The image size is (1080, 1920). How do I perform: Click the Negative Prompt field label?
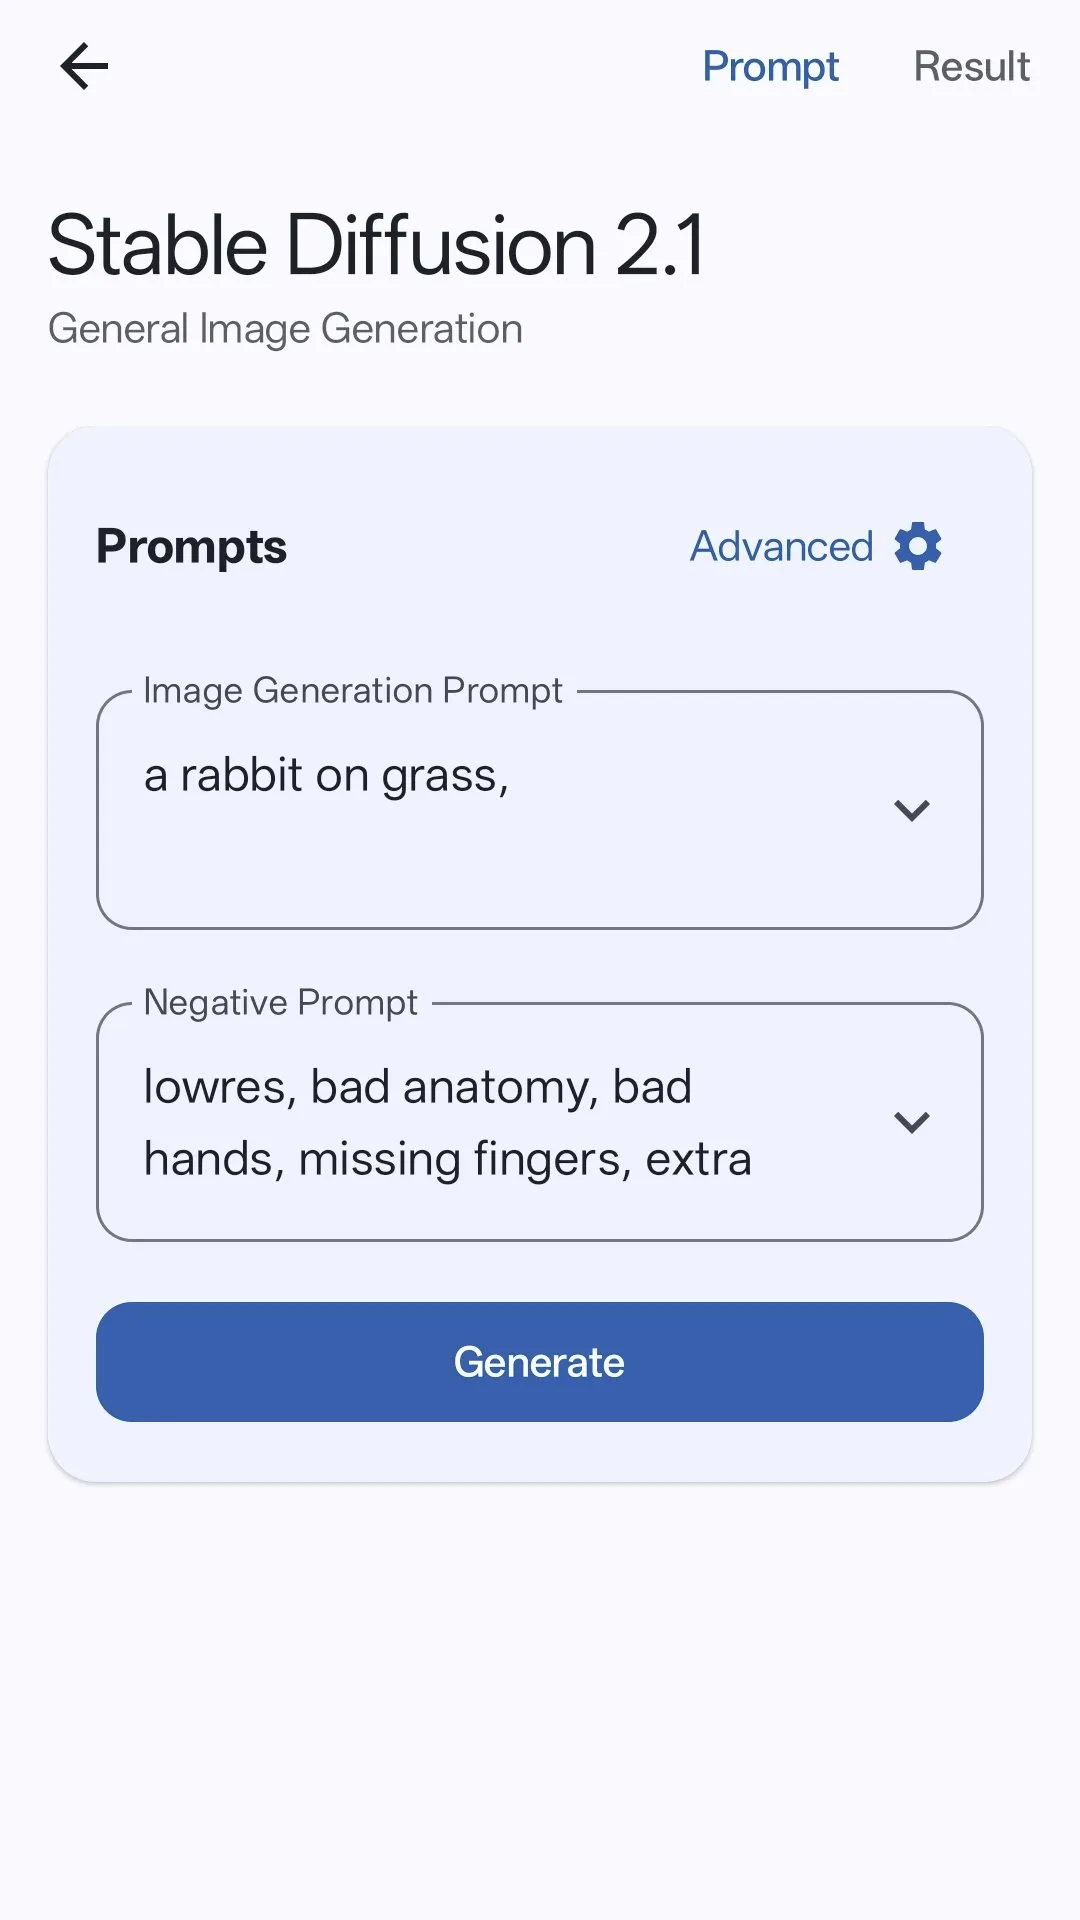click(281, 1002)
